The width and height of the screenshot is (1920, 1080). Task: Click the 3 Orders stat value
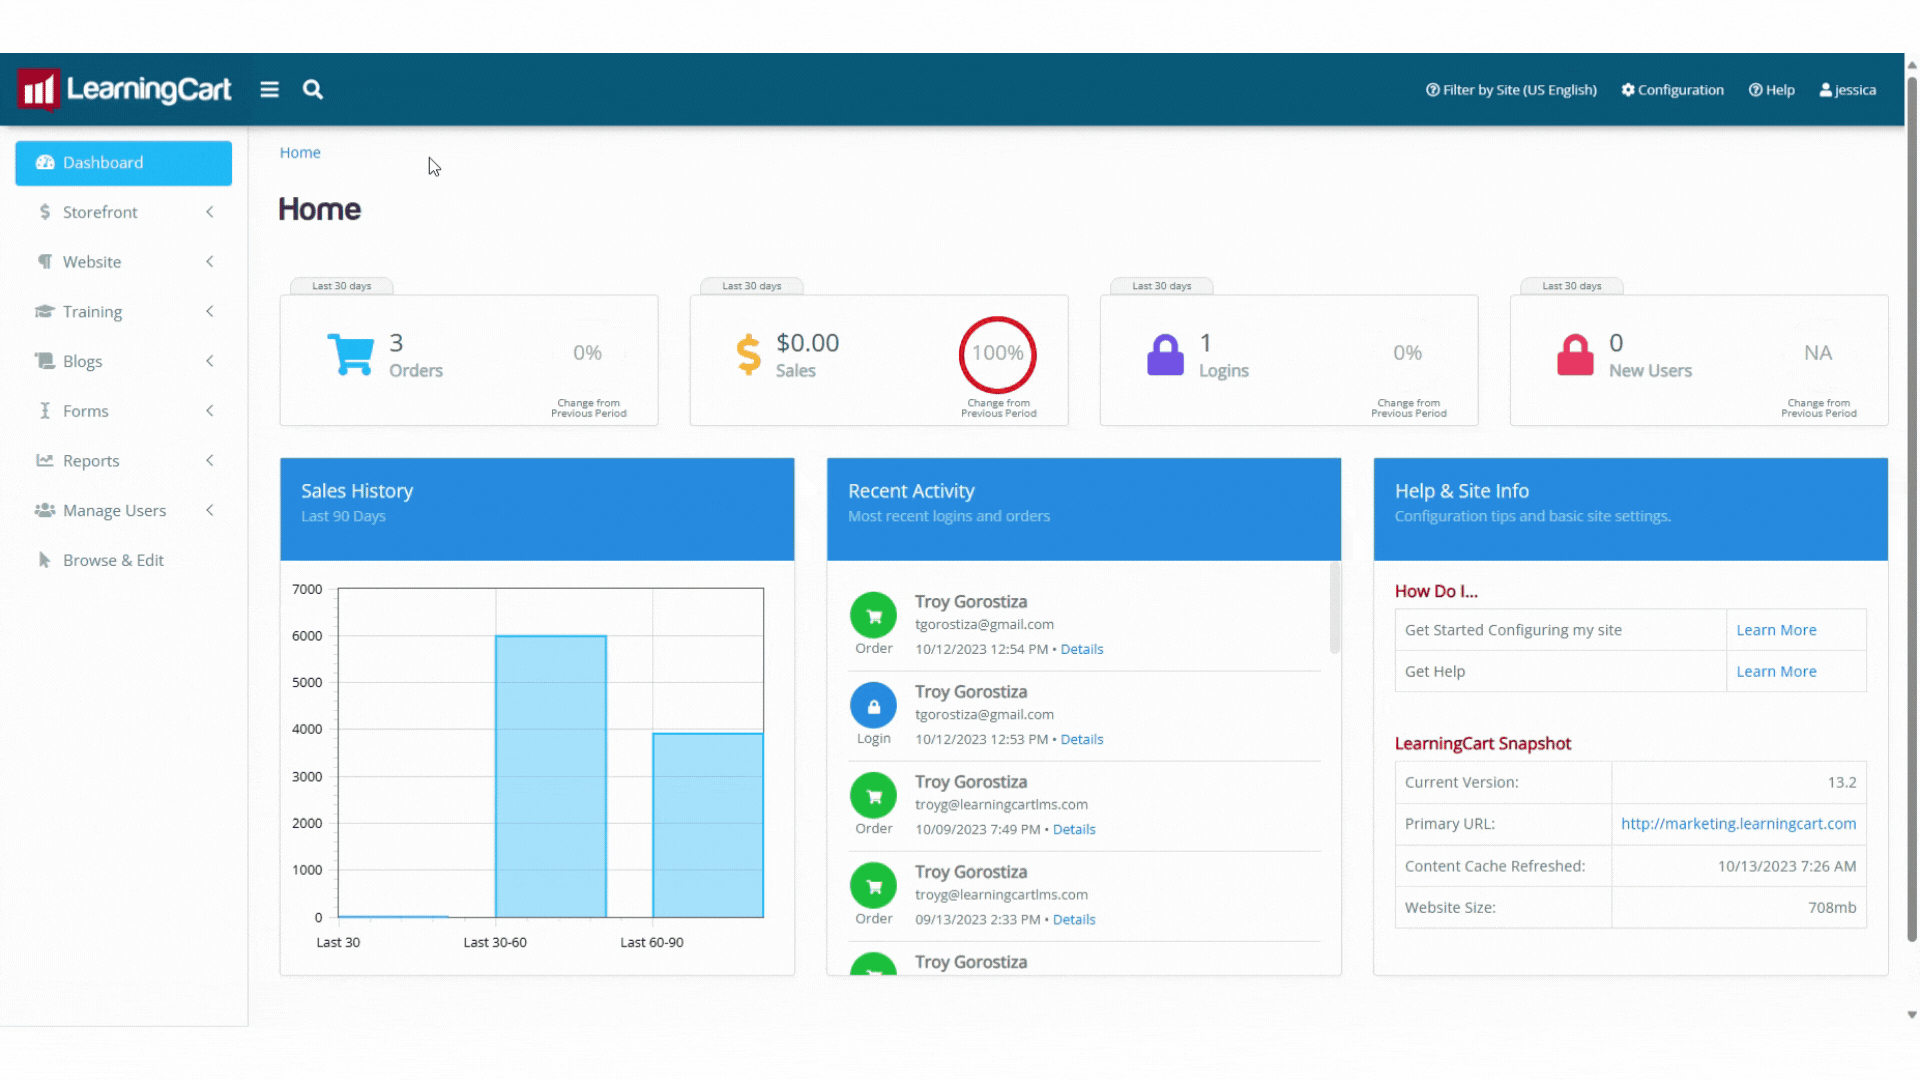396,343
